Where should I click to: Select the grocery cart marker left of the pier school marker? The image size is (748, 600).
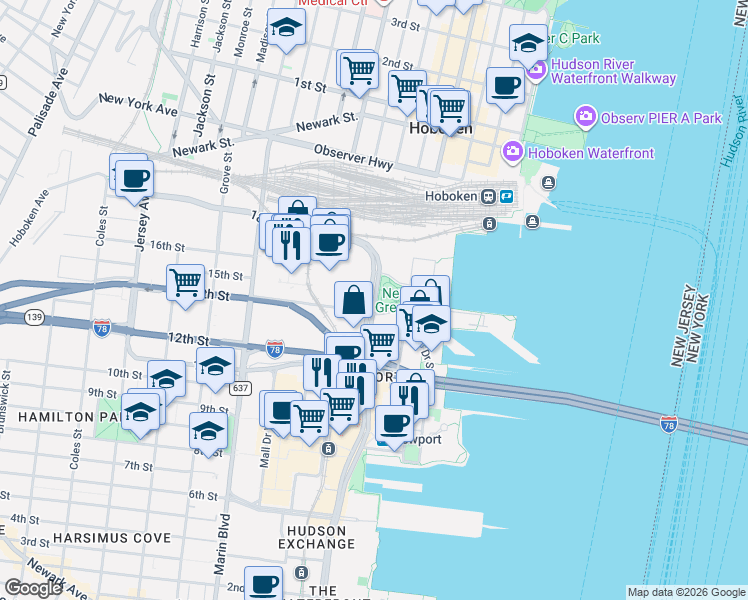coord(406,322)
